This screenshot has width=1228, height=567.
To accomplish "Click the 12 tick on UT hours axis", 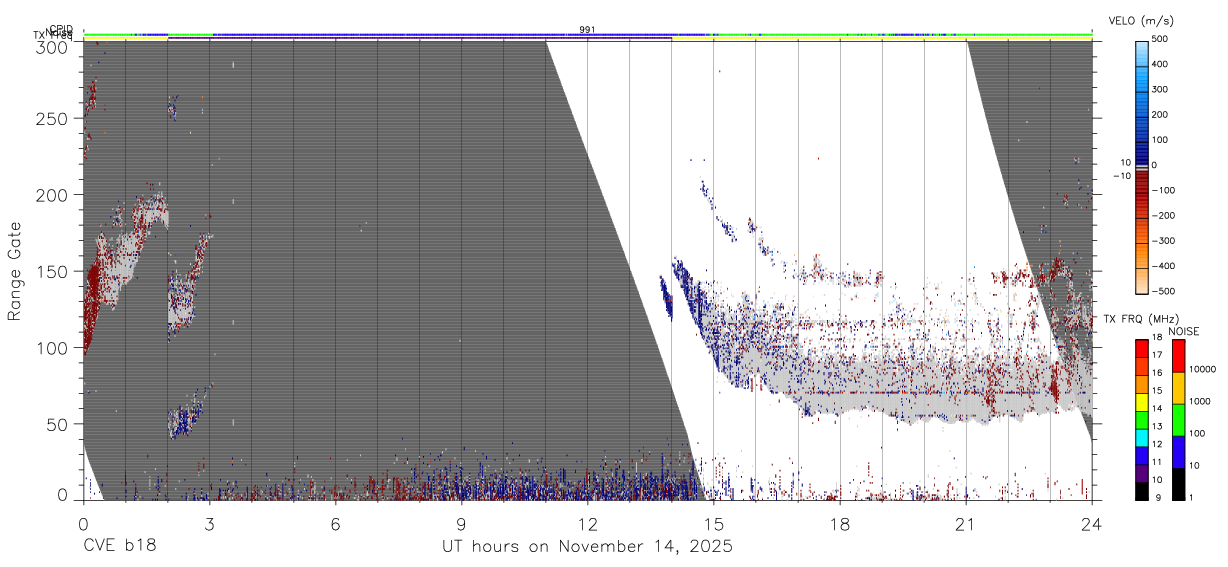I will (x=588, y=523).
